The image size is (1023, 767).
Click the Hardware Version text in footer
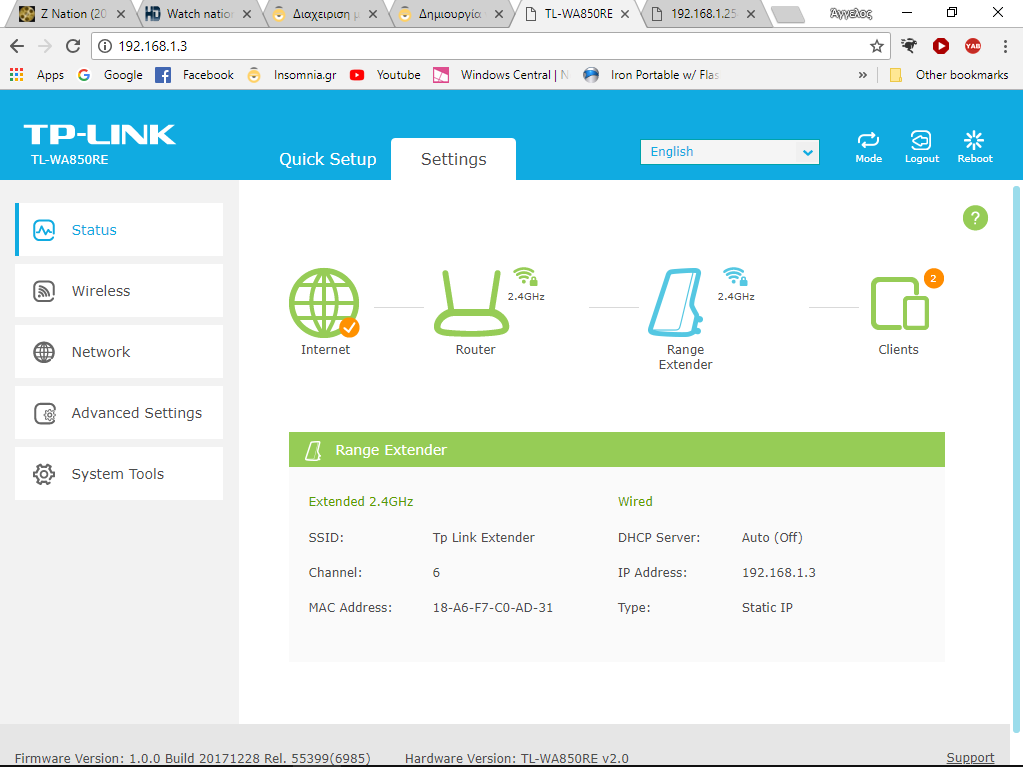click(517, 758)
